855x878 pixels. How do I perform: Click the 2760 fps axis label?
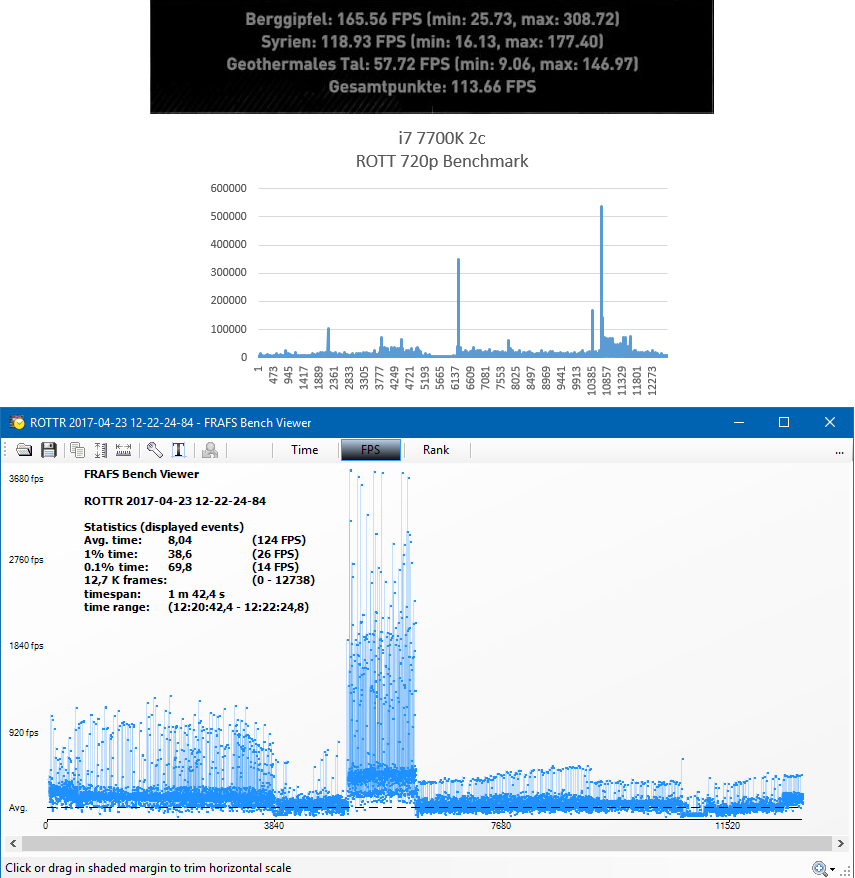[26, 560]
